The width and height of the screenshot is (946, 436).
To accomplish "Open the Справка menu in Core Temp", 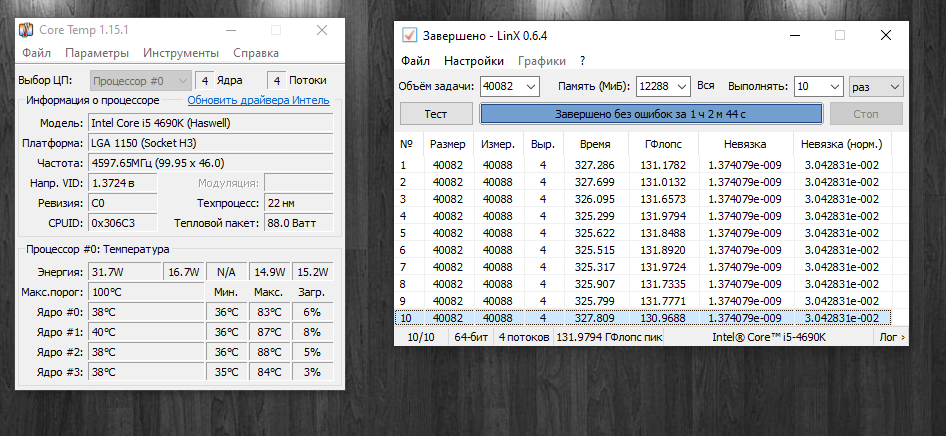I will (x=256, y=53).
